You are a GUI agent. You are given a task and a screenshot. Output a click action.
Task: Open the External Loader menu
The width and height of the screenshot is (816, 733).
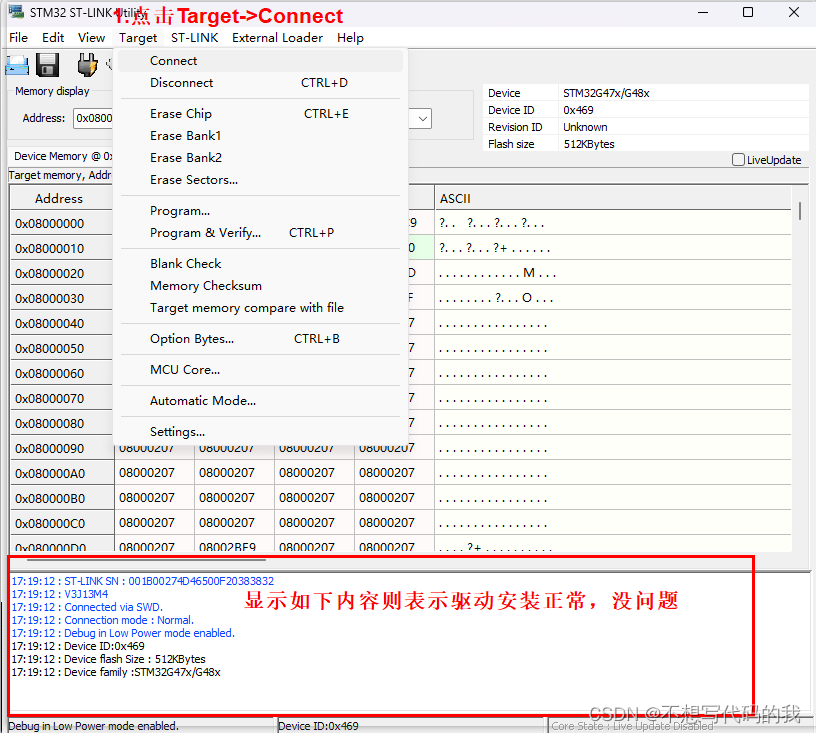pos(277,38)
